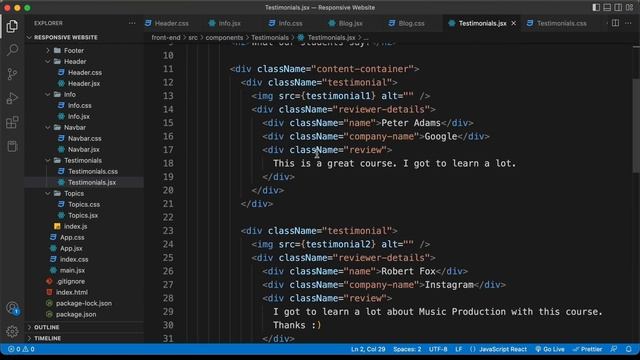Click the word Instagram on line 27

(449, 285)
